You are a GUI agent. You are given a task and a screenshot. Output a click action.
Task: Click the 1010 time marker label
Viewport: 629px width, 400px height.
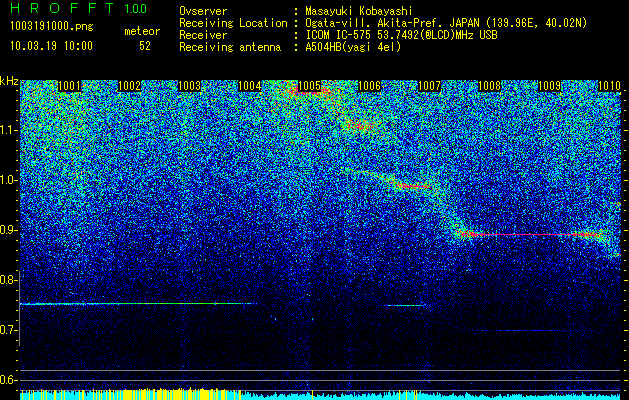point(609,86)
